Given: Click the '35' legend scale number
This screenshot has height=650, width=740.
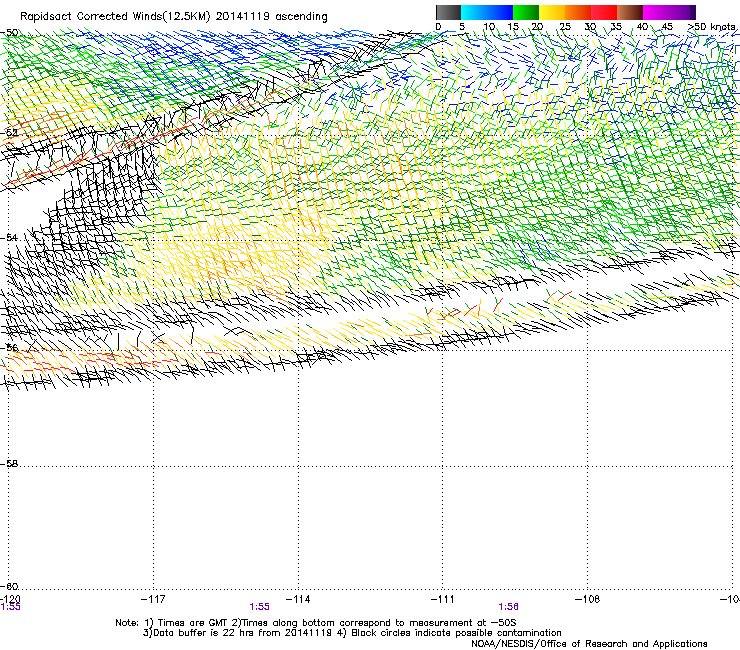Looking at the screenshot, I should 616,27.
